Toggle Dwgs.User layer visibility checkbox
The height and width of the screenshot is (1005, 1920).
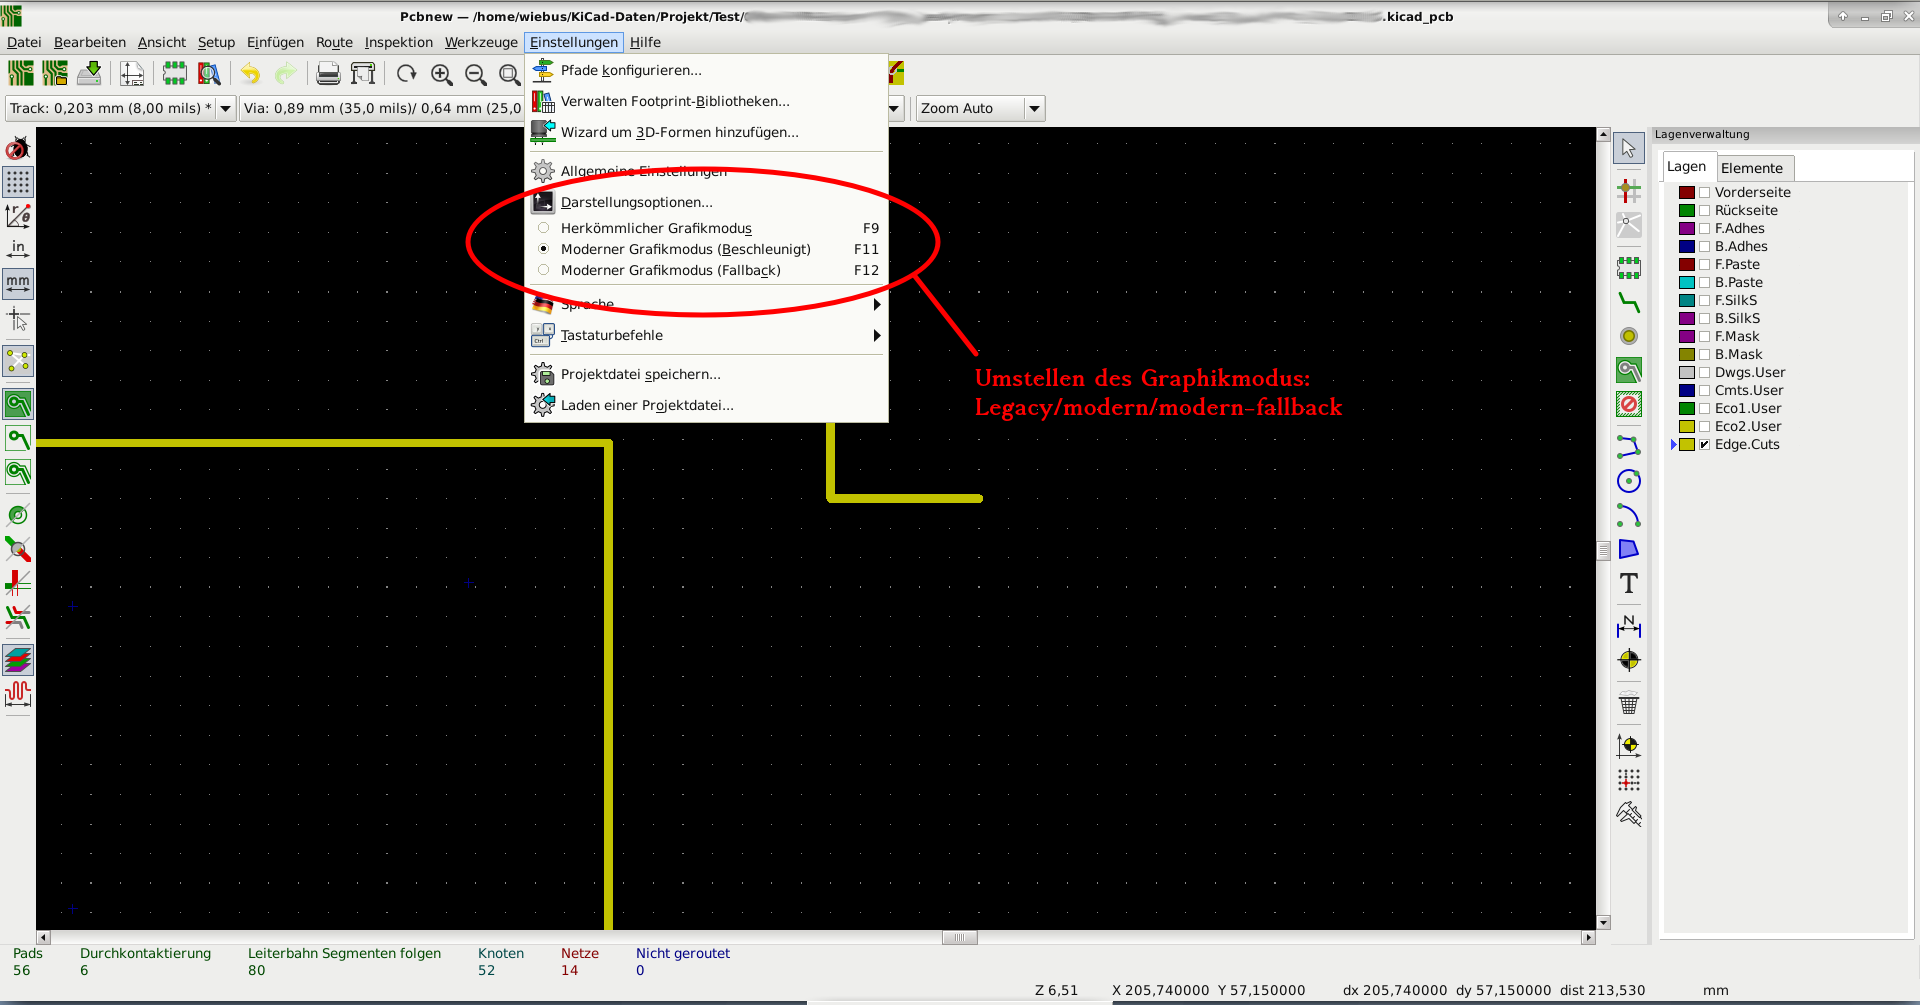(1704, 372)
